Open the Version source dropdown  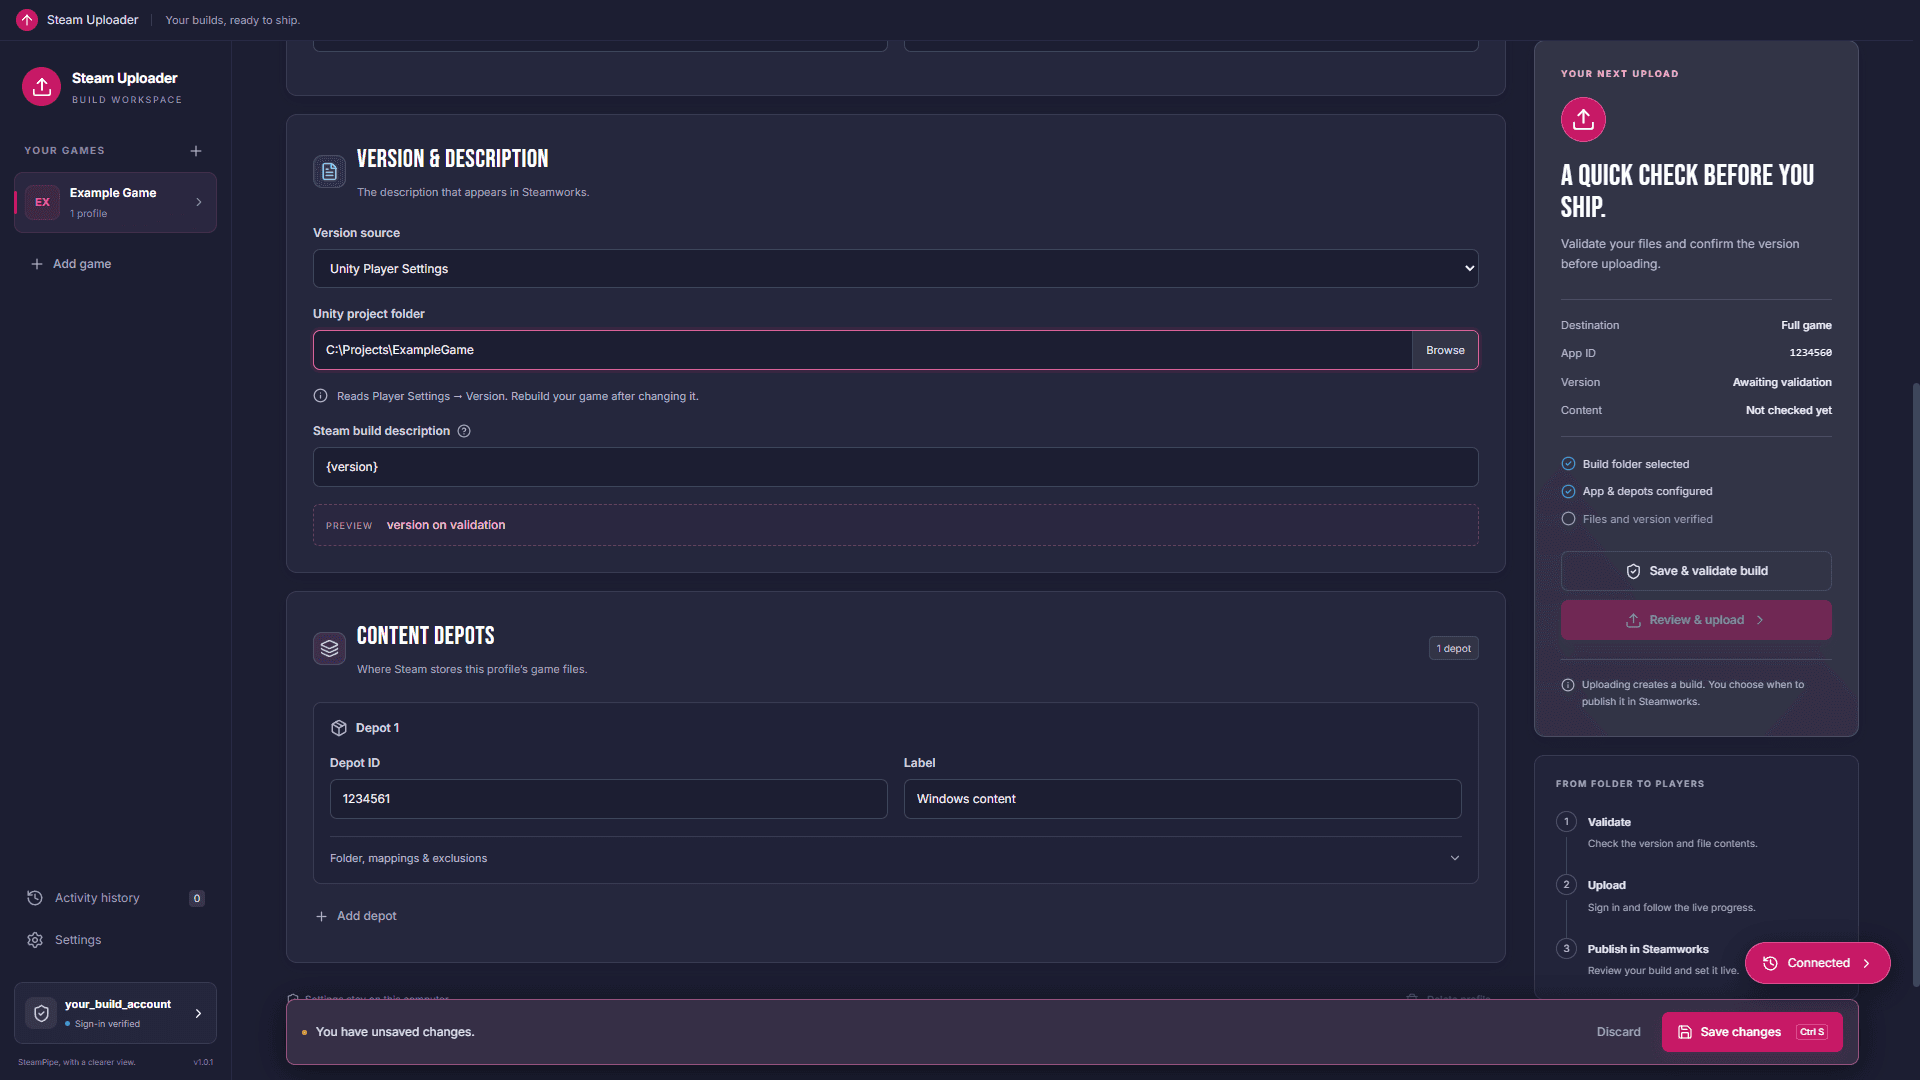[895, 269]
